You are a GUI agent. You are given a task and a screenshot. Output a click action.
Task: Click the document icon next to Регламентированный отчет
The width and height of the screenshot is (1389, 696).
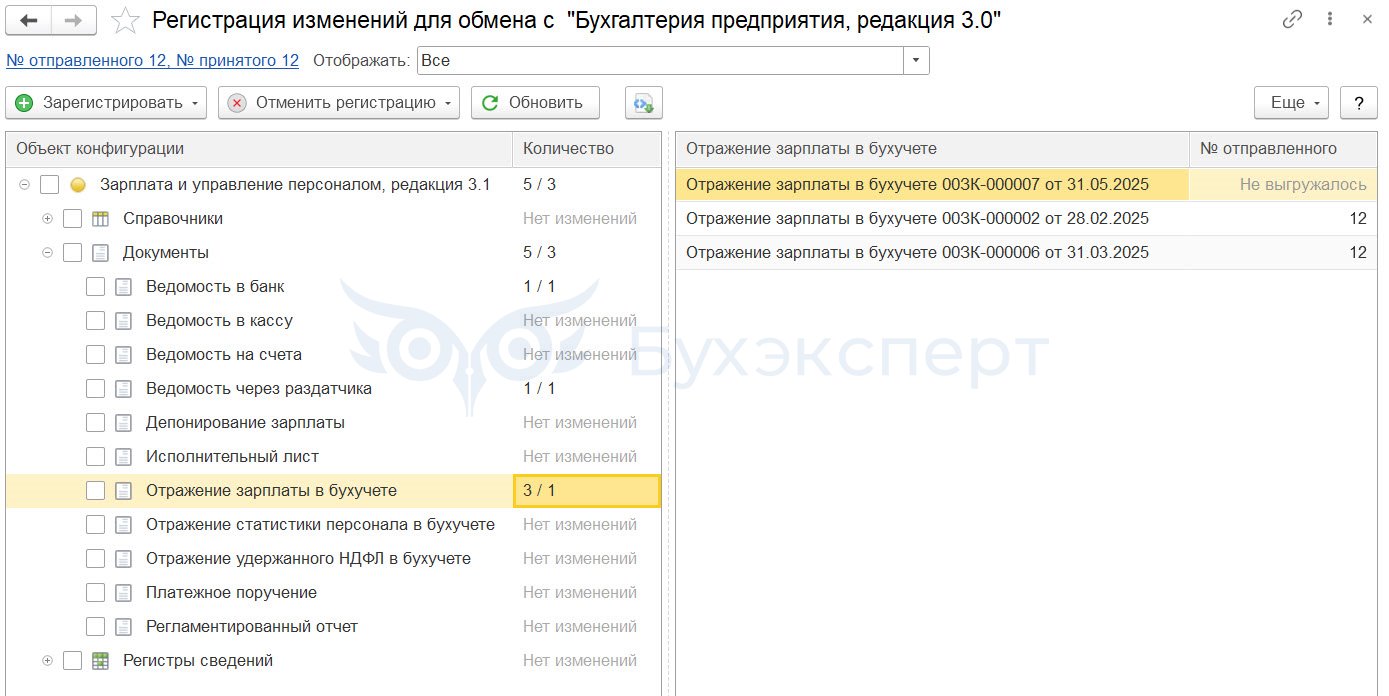pyautogui.click(x=123, y=627)
